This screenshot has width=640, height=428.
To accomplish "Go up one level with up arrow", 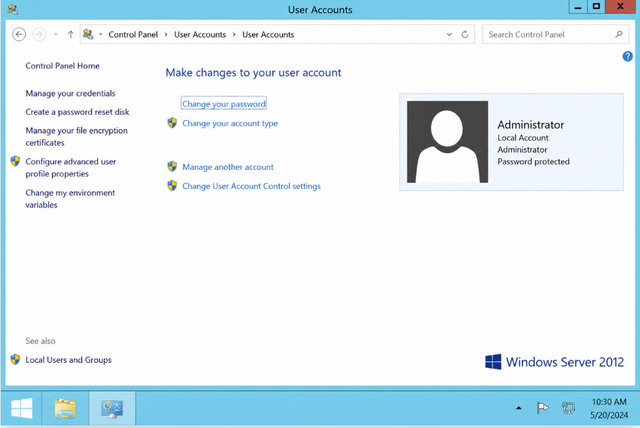I will (x=71, y=34).
